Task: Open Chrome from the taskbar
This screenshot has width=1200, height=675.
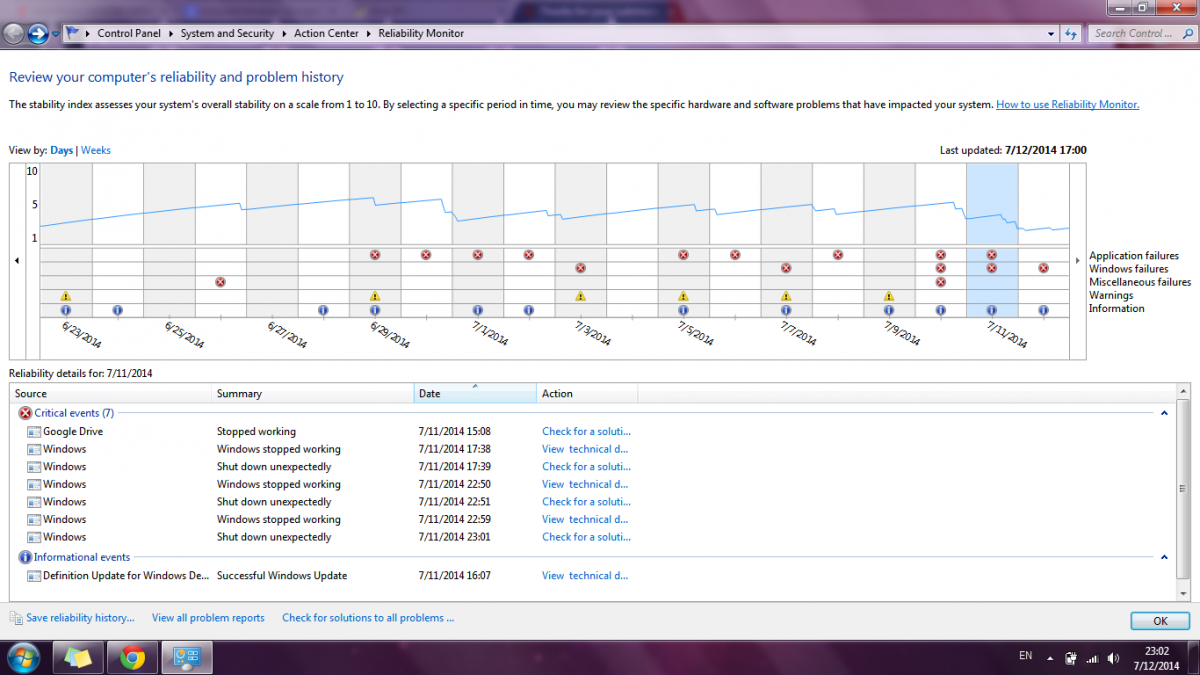Action: pos(132,658)
